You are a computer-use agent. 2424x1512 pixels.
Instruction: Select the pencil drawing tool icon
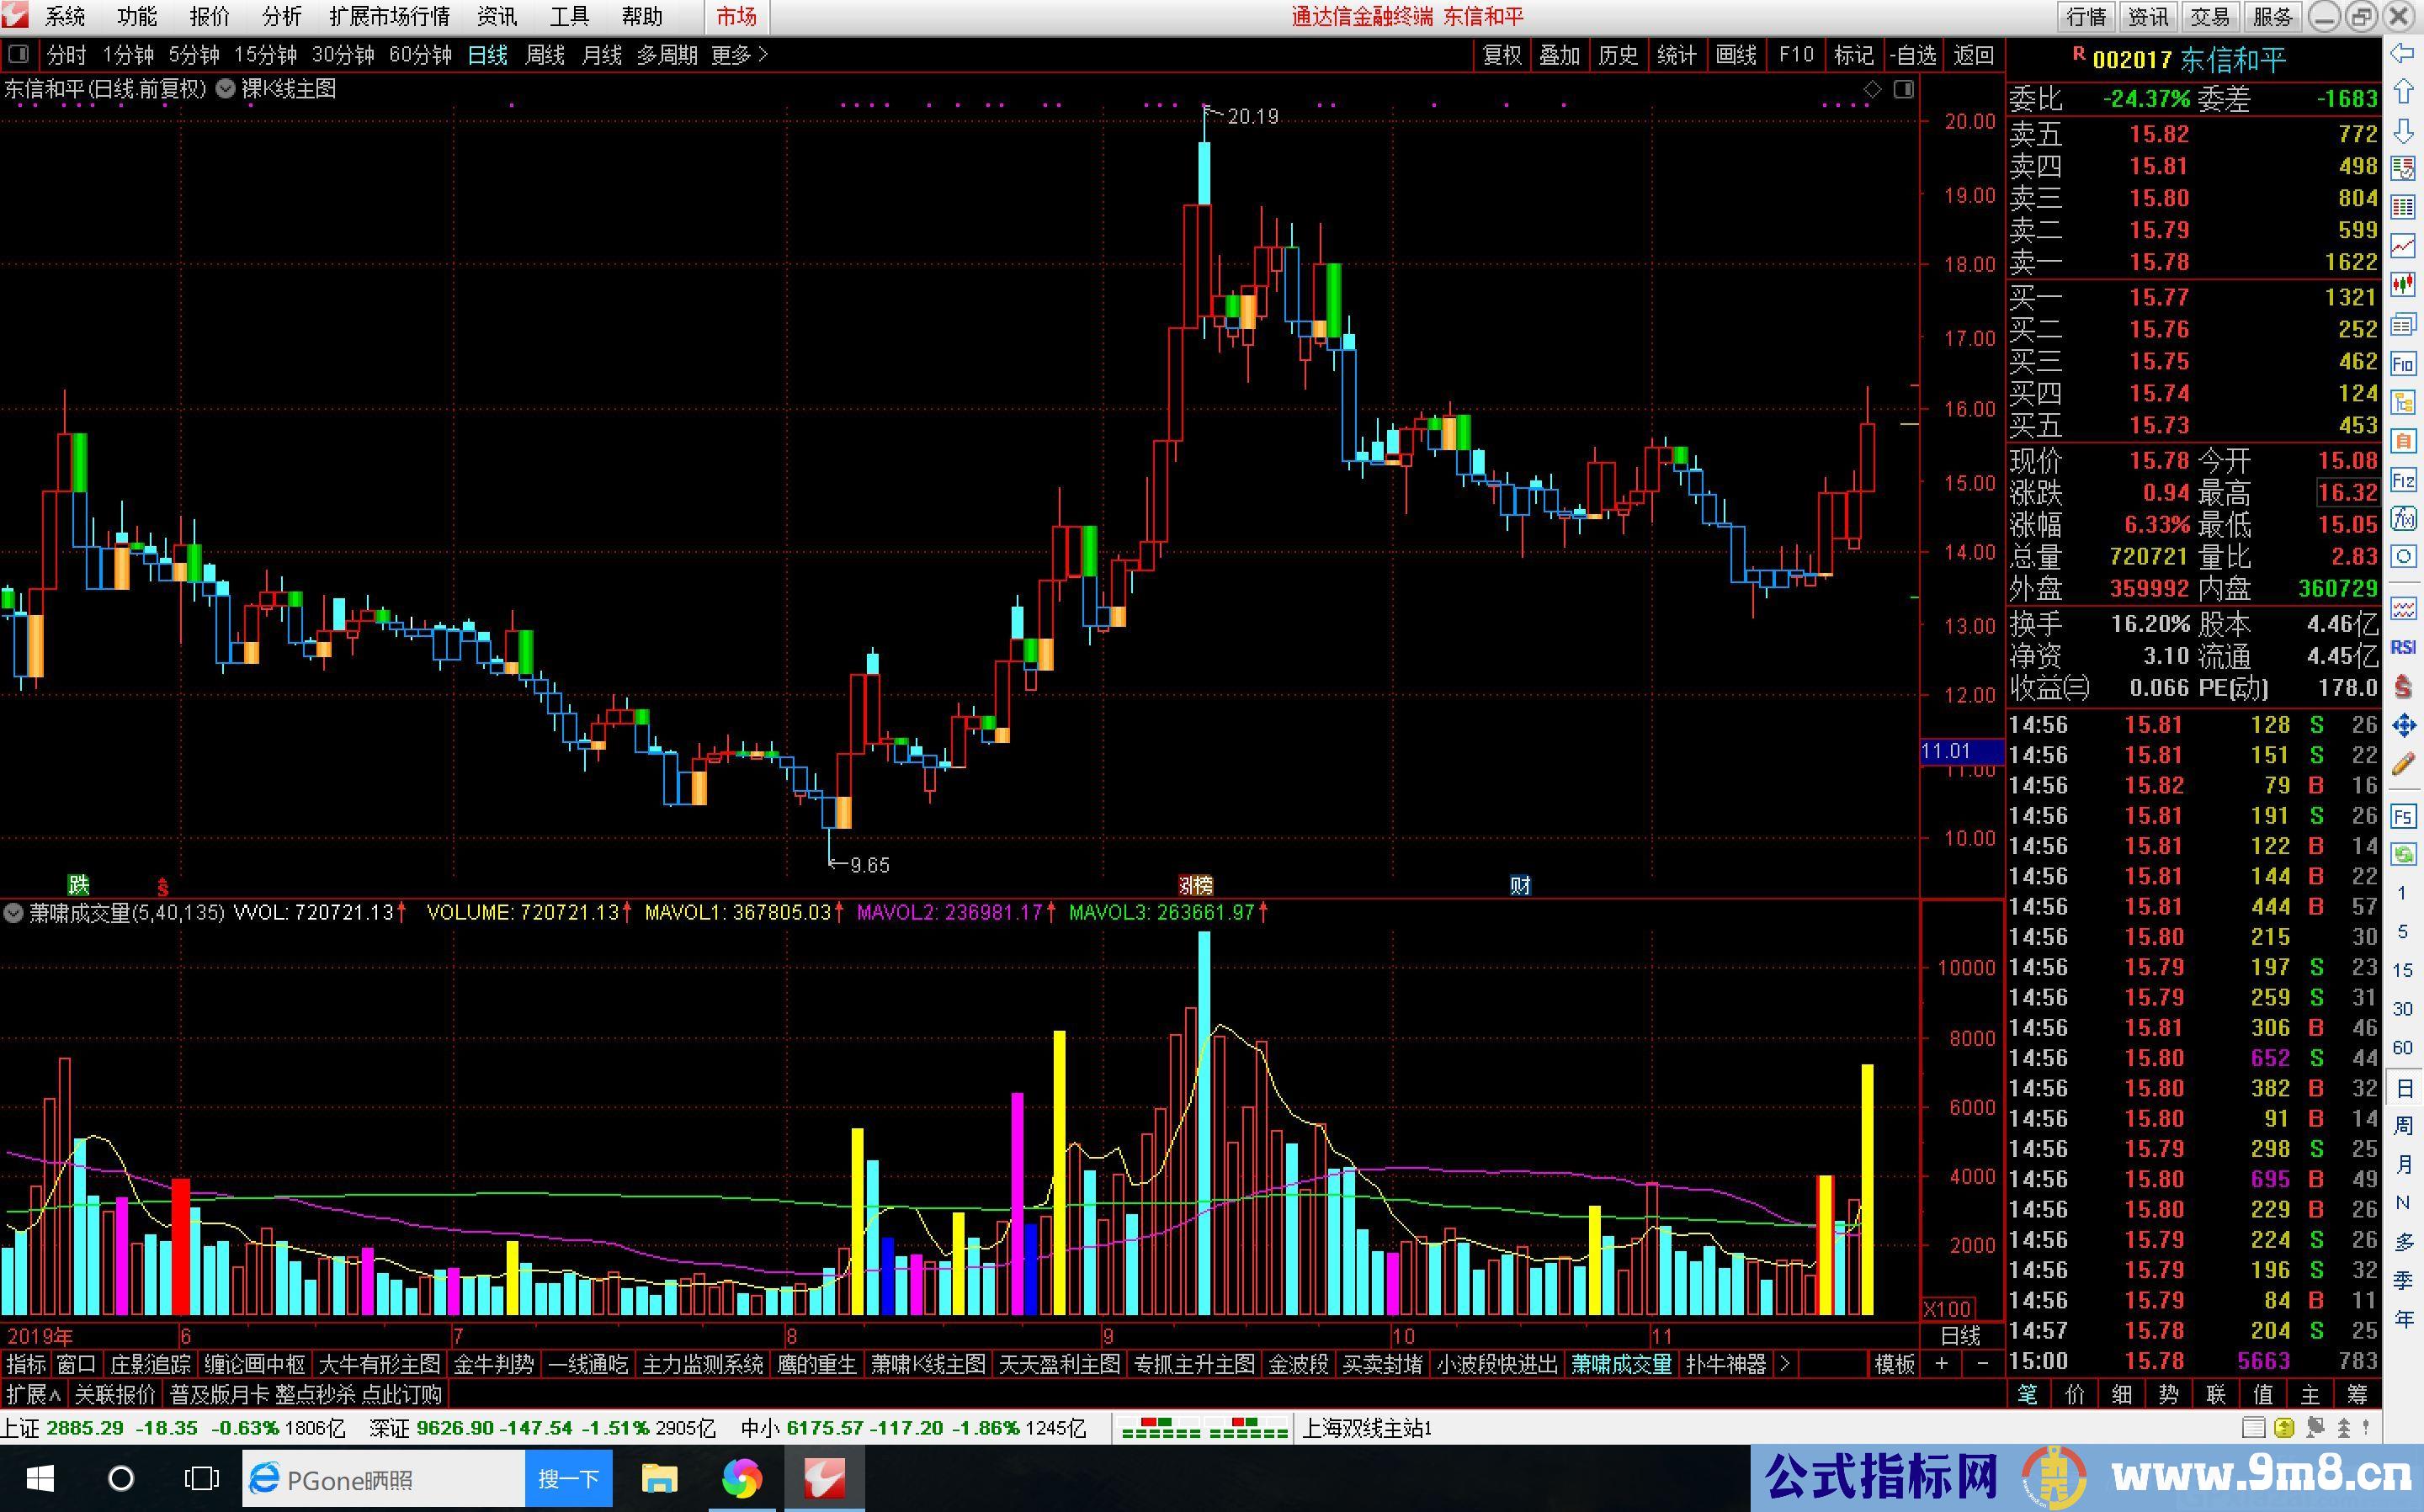(2403, 765)
